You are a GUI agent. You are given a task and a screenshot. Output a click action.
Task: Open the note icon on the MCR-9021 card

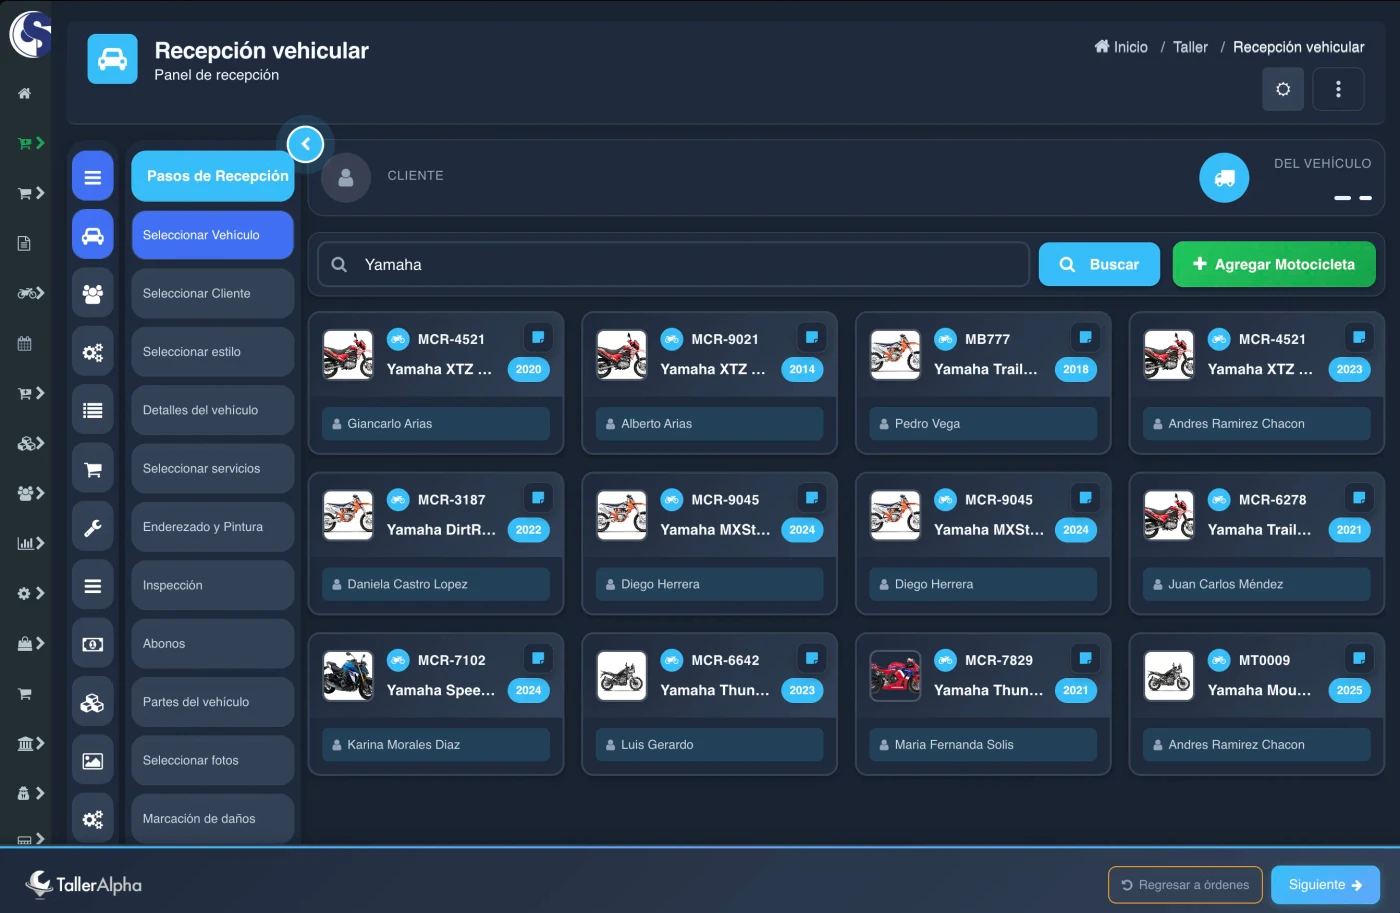tap(811, 337)
